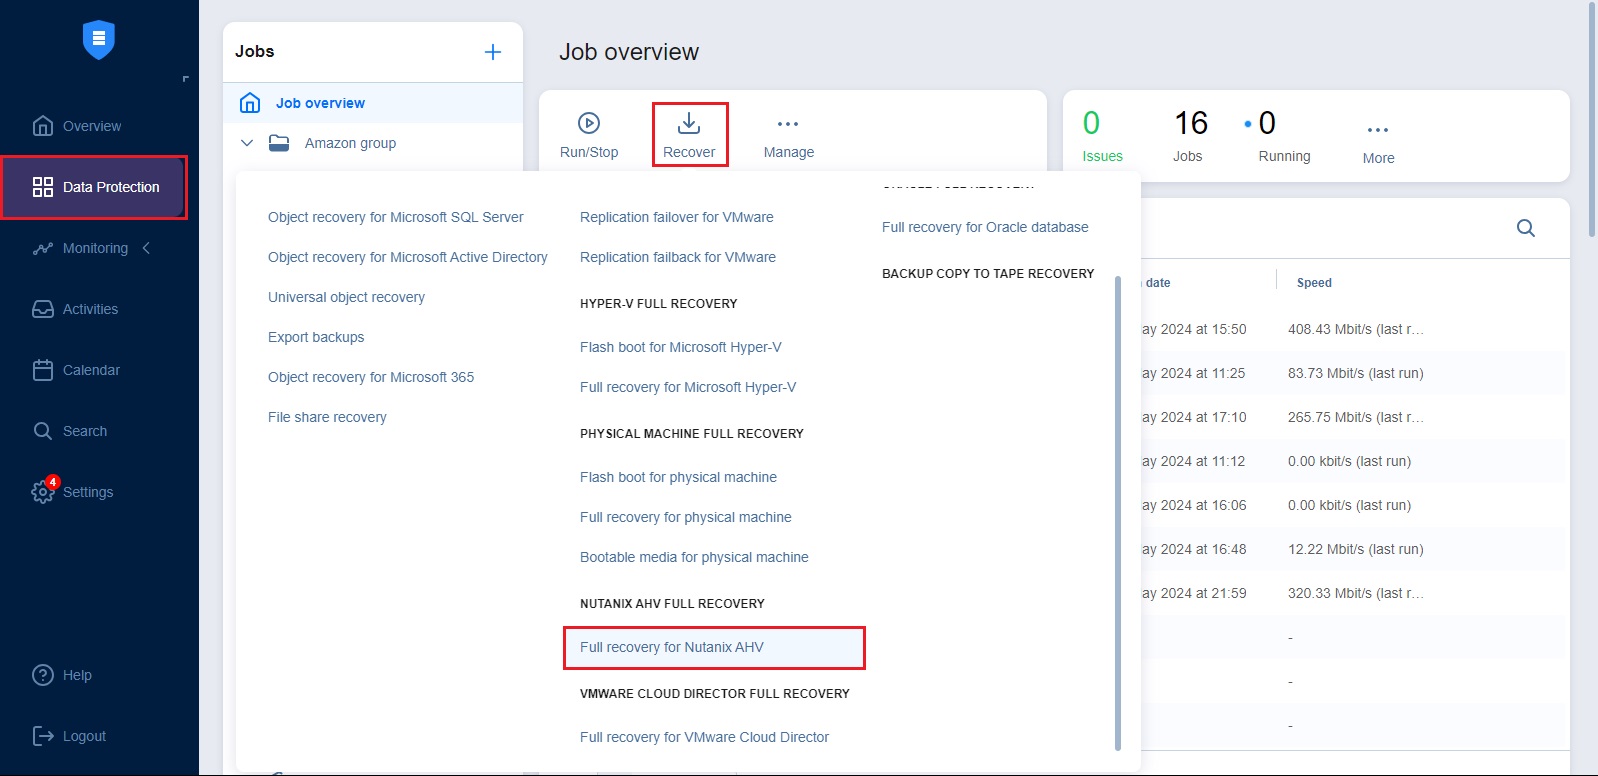Click Full recovery for Oracle database

[984, 227]
